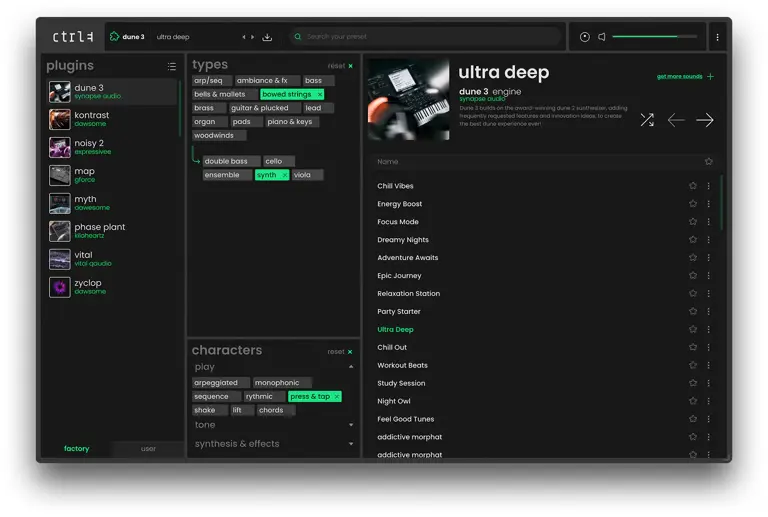Go to previous preset with large left arrow
Screen dimensions: 768x517
[676, 119]
